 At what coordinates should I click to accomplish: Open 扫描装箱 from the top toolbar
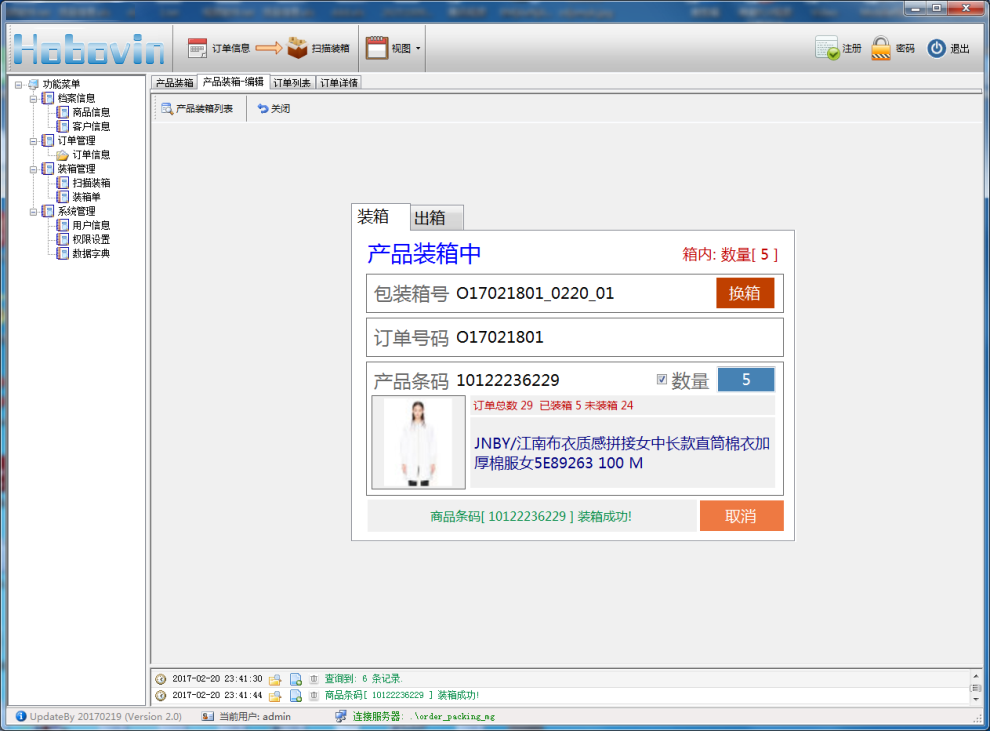(297, 48)
